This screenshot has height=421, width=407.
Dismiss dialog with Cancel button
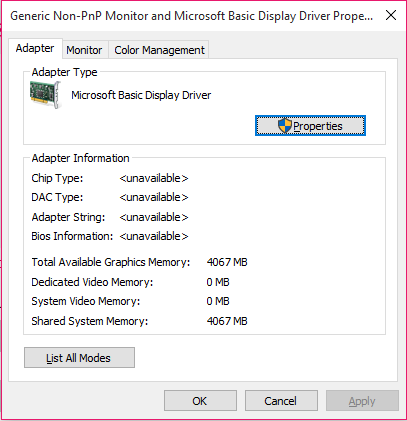[x=281, y=401]
